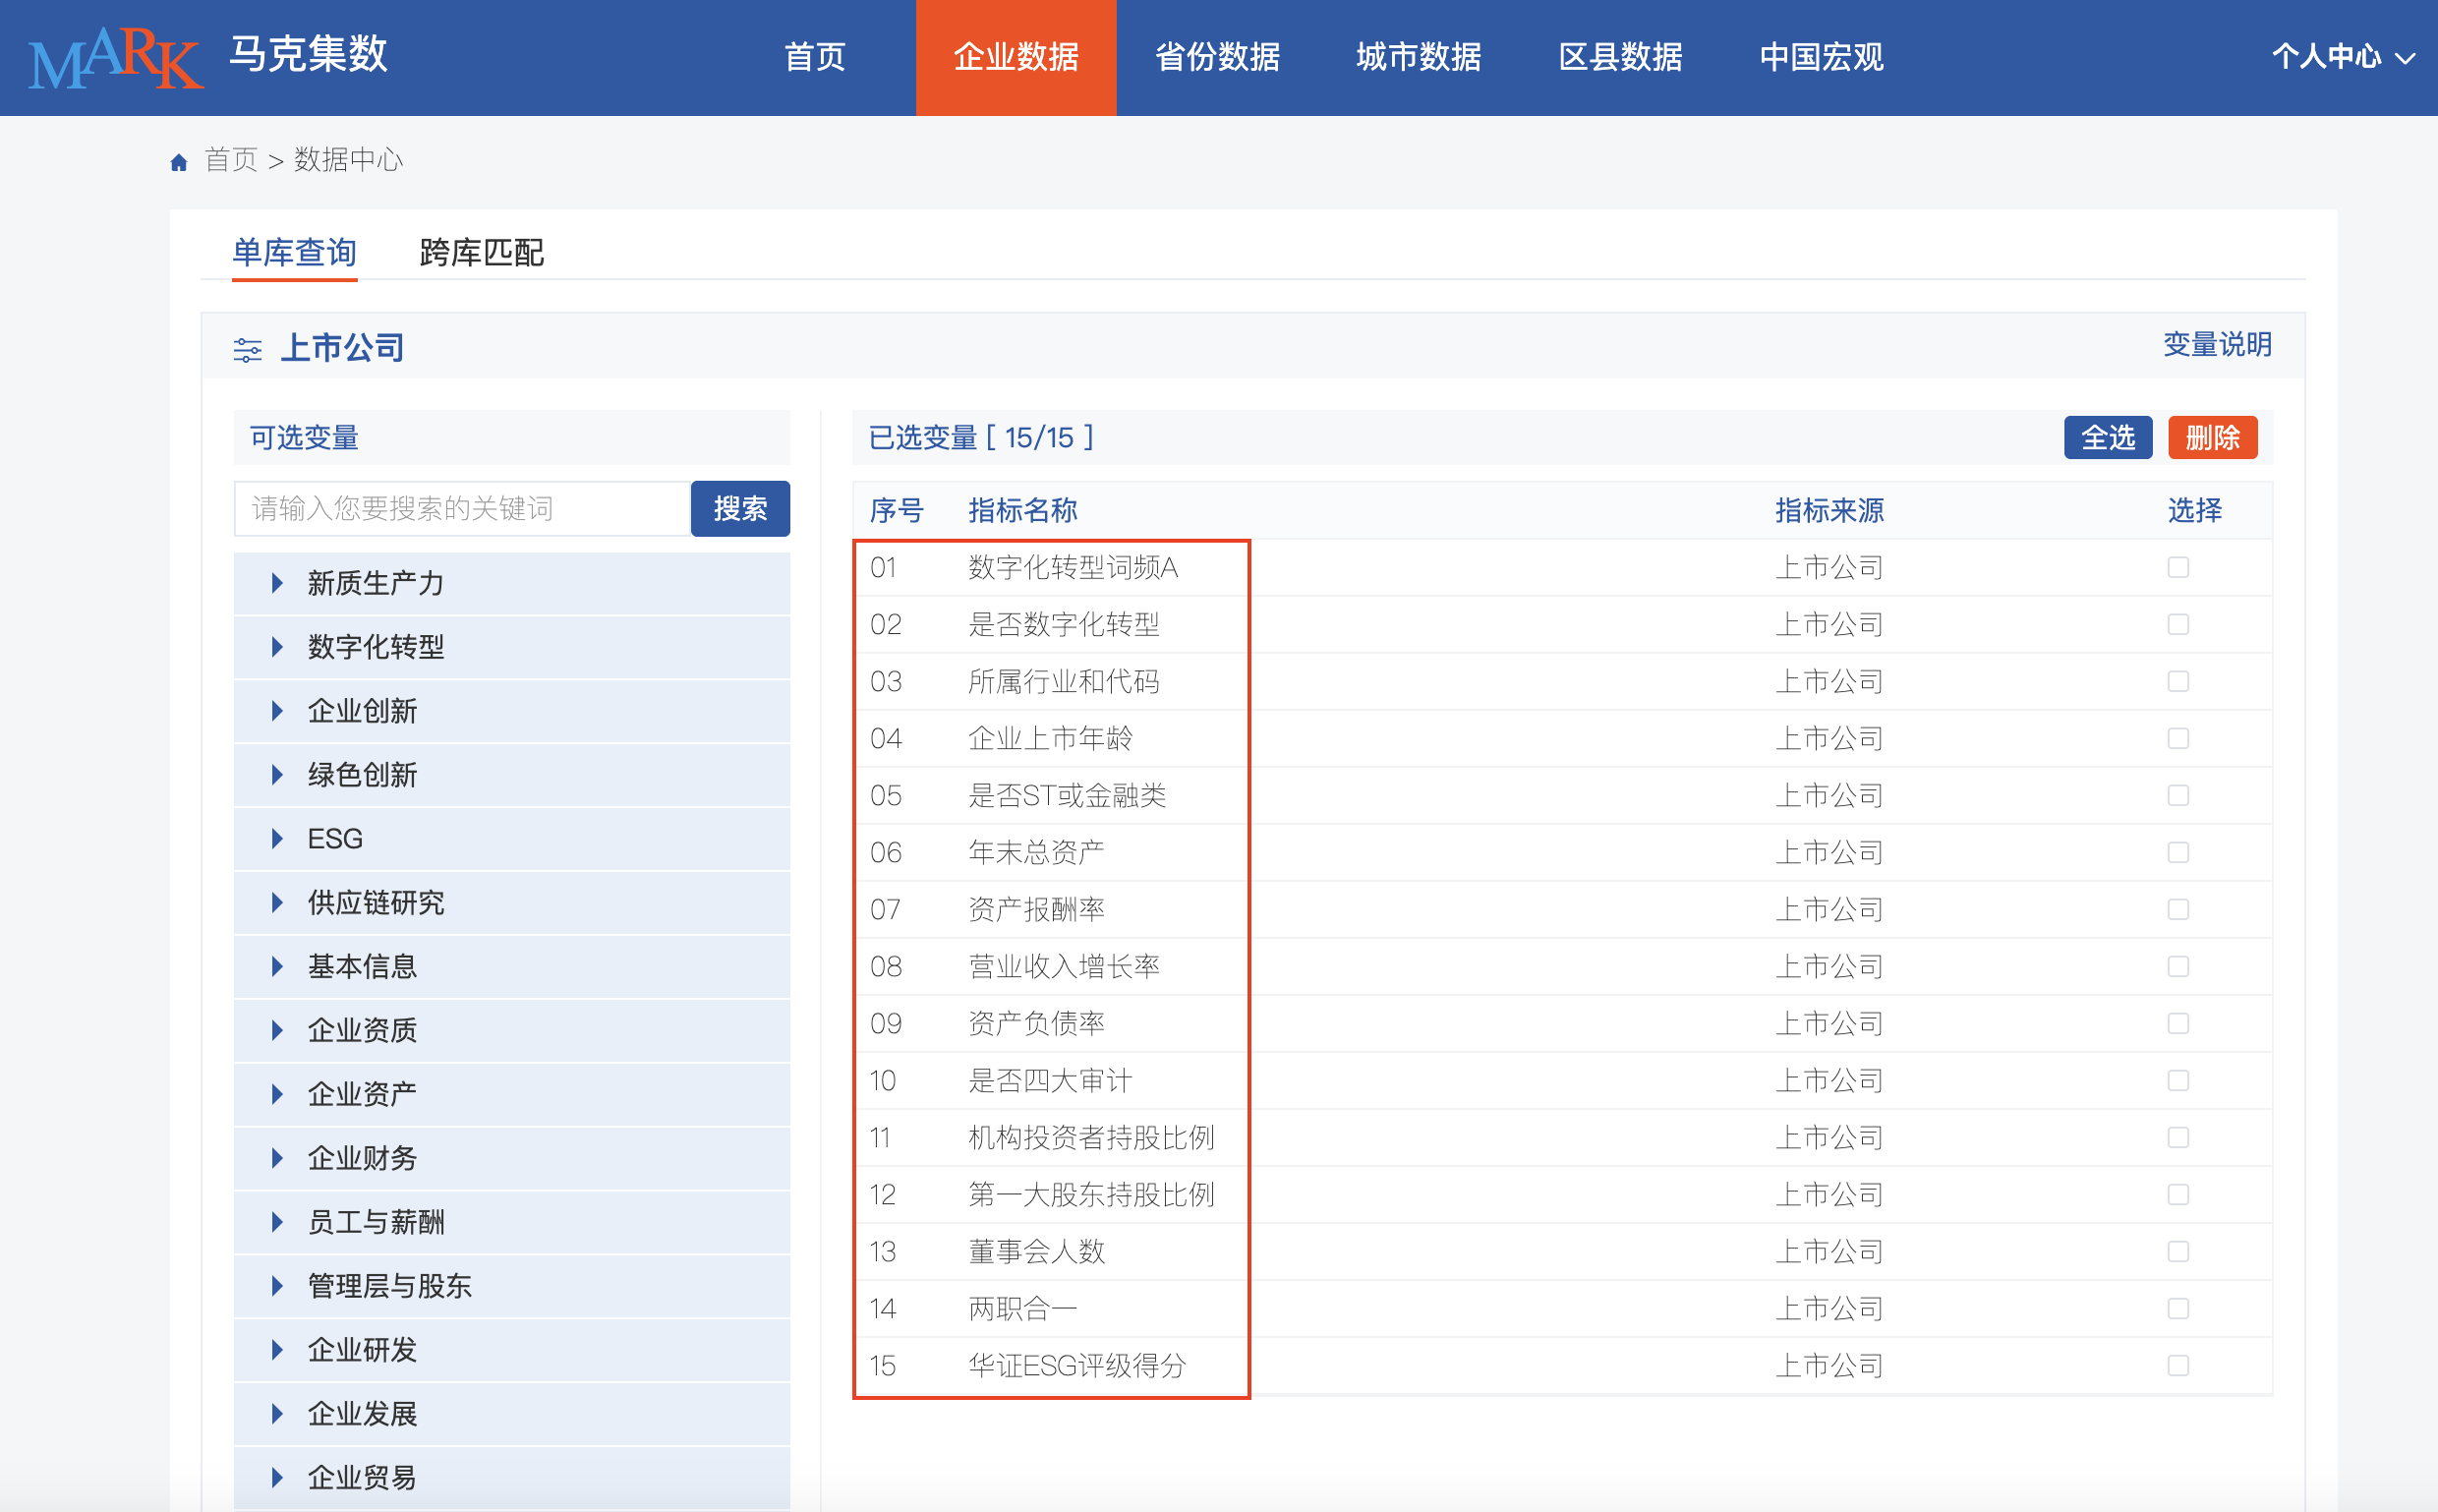The image size is (2438, 1512).
Task: Expand the 企业发展 category
Action: pyautogui.click(x=512, y=1414)
